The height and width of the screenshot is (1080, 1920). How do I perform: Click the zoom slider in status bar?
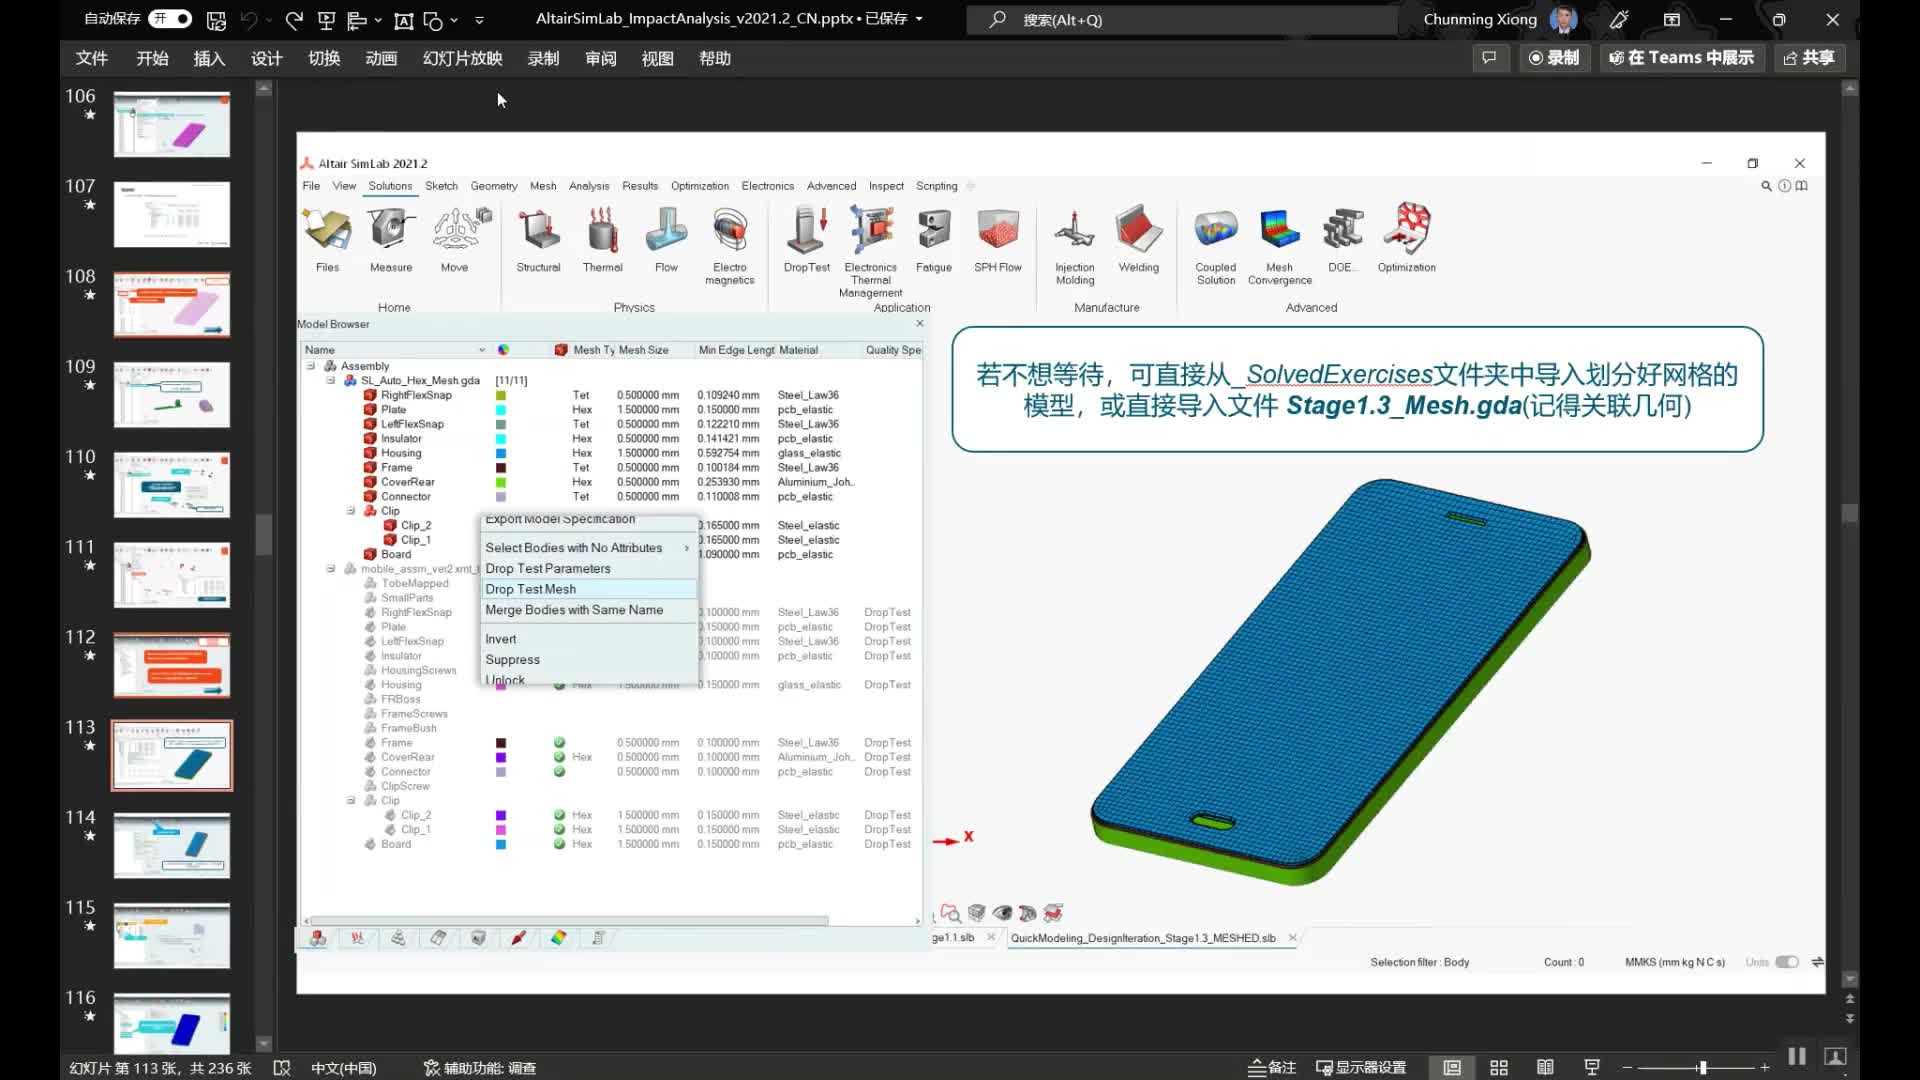click(1702, 1068)
